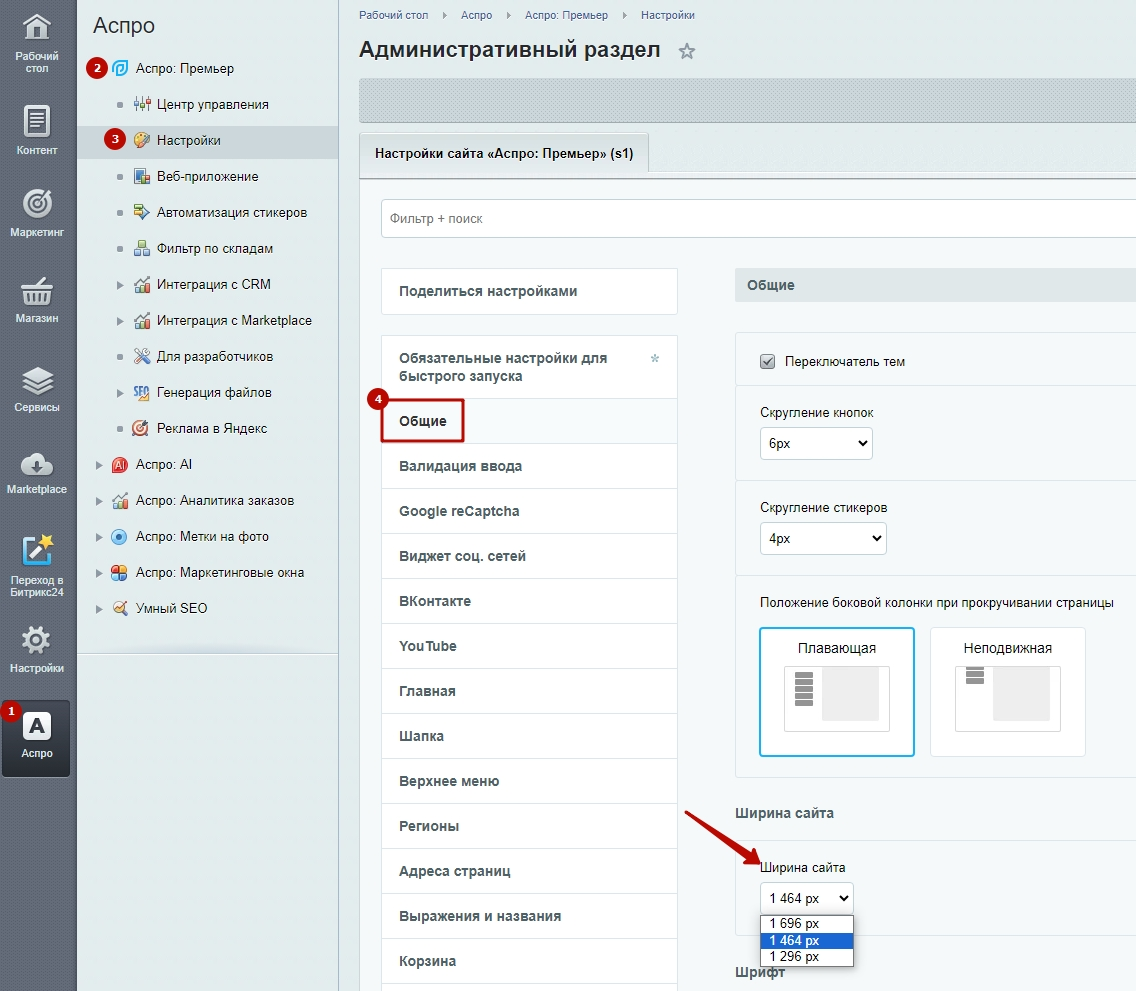Image resolution: width=1136 pixels, height=991 pixels.
Task: Open the ВКонтакте settings section
Action: pyautogui.click(x=530, y=601)
